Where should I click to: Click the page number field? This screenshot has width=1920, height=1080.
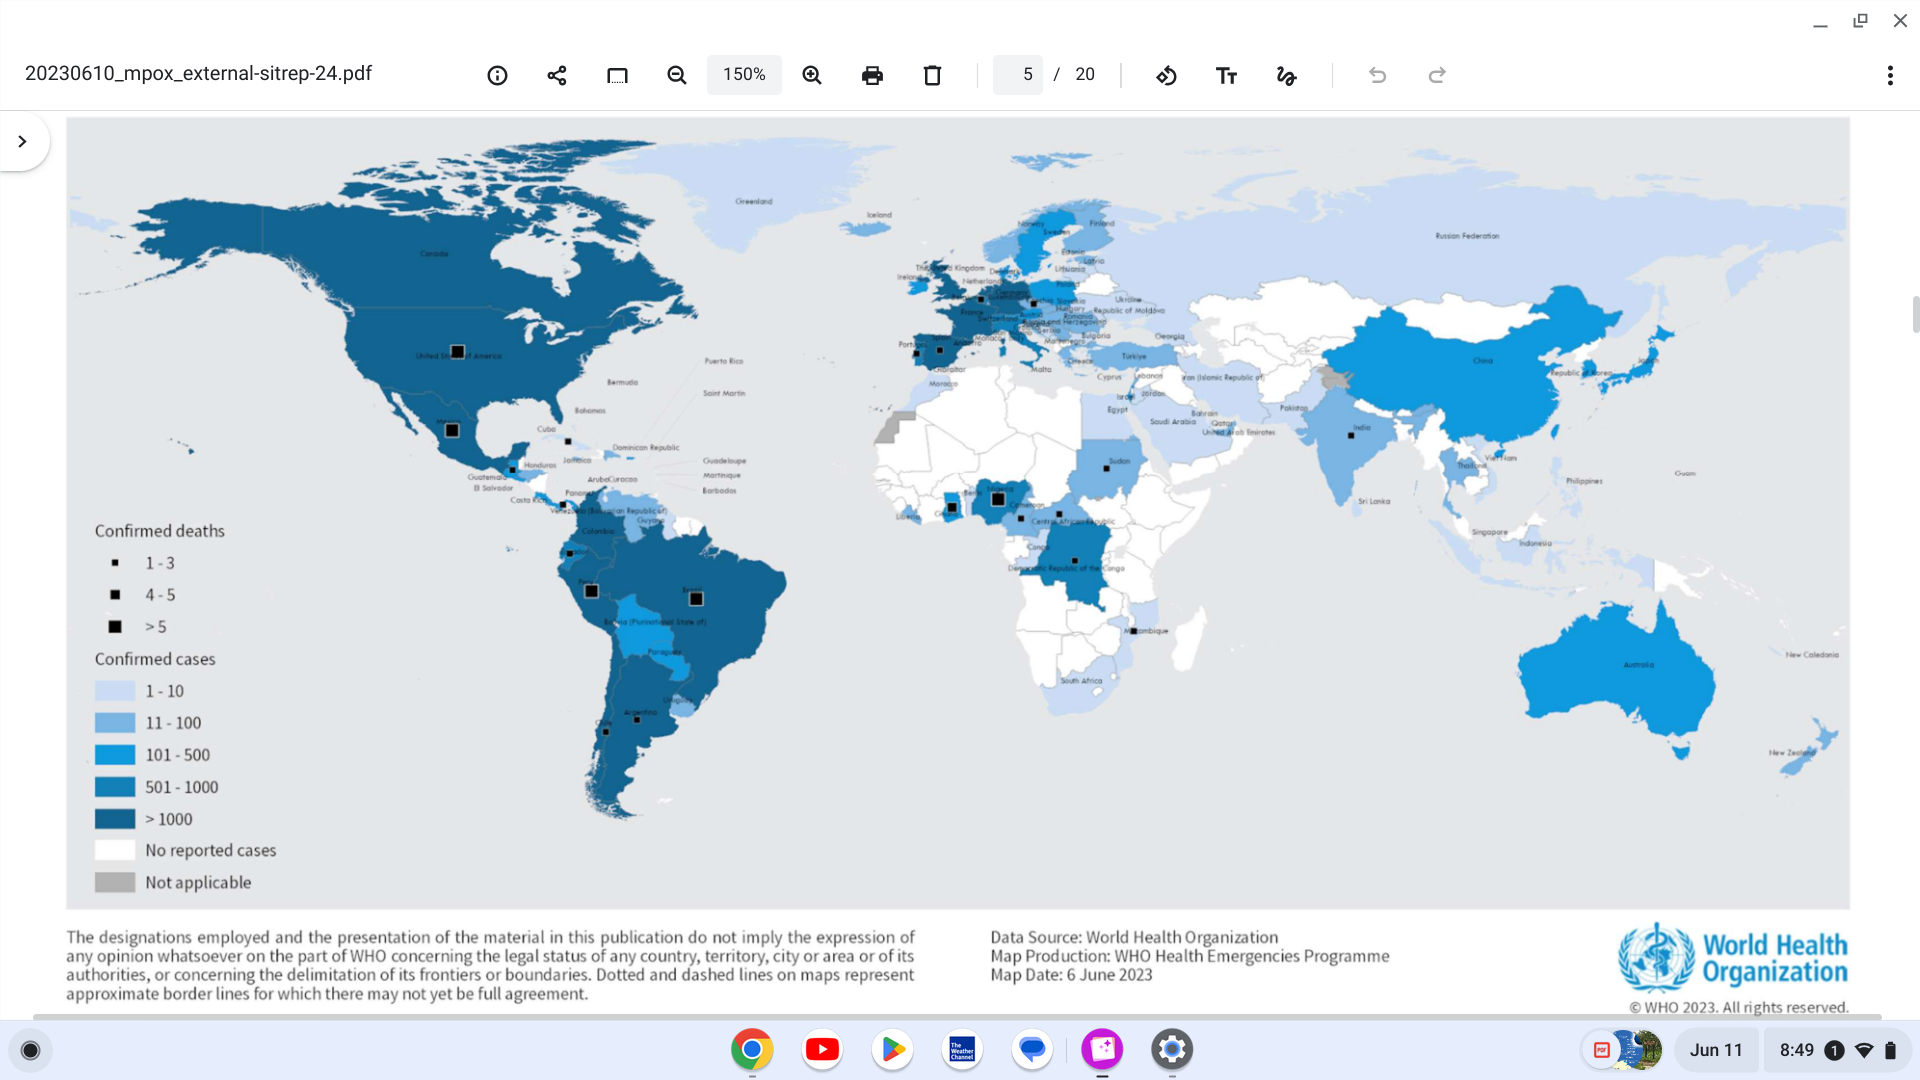(1019, 75)
